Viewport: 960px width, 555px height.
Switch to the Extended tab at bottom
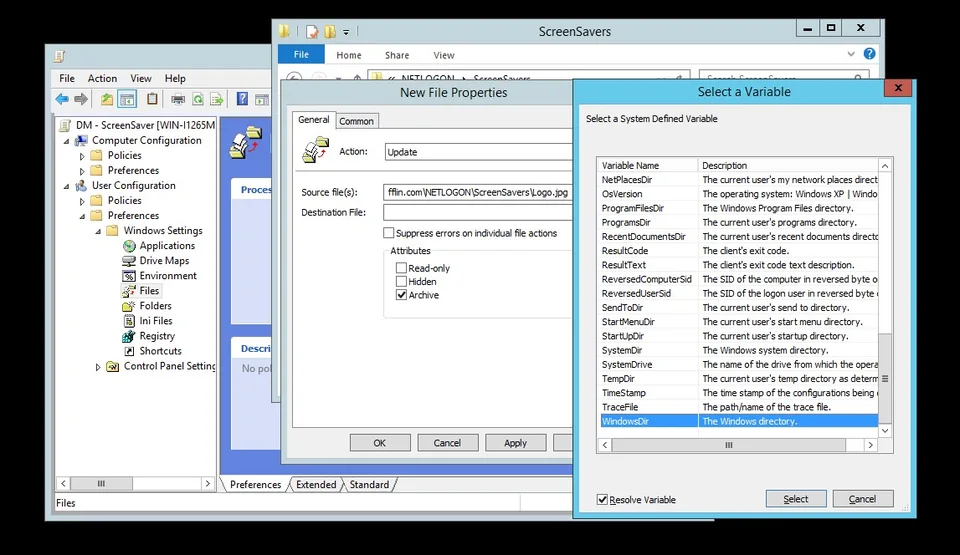click(316, 485)
